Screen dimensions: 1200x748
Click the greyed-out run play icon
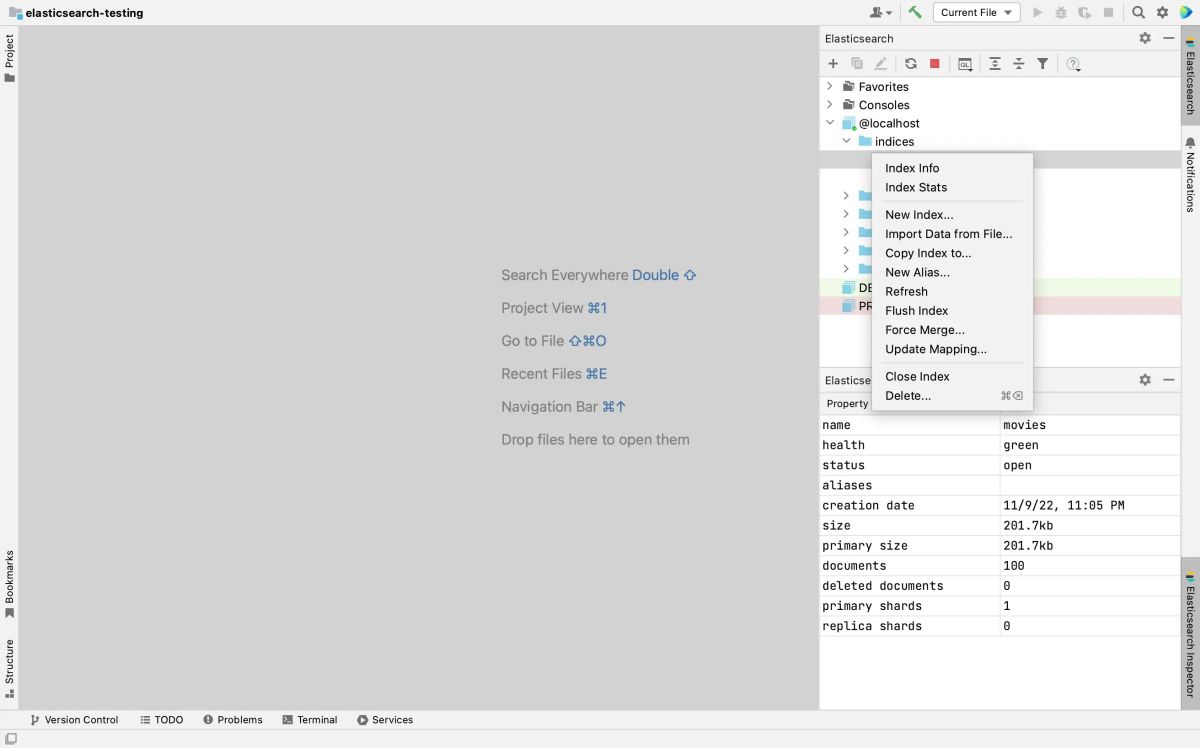coord(1037,12)
